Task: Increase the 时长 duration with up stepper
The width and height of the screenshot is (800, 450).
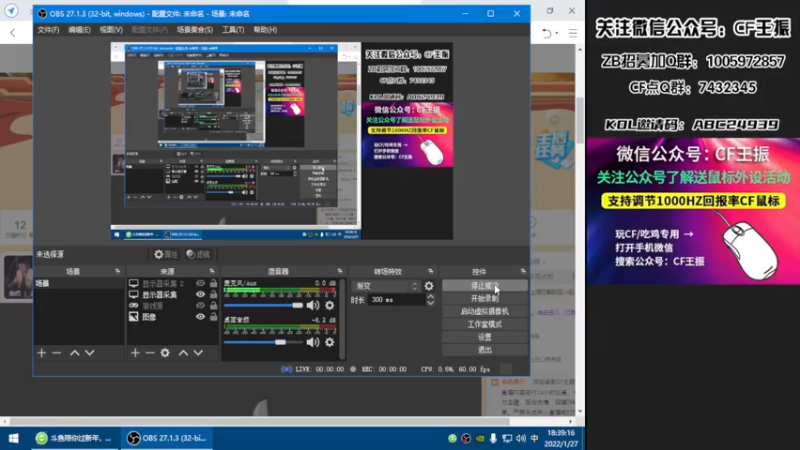Action: [x=431, y=296]
